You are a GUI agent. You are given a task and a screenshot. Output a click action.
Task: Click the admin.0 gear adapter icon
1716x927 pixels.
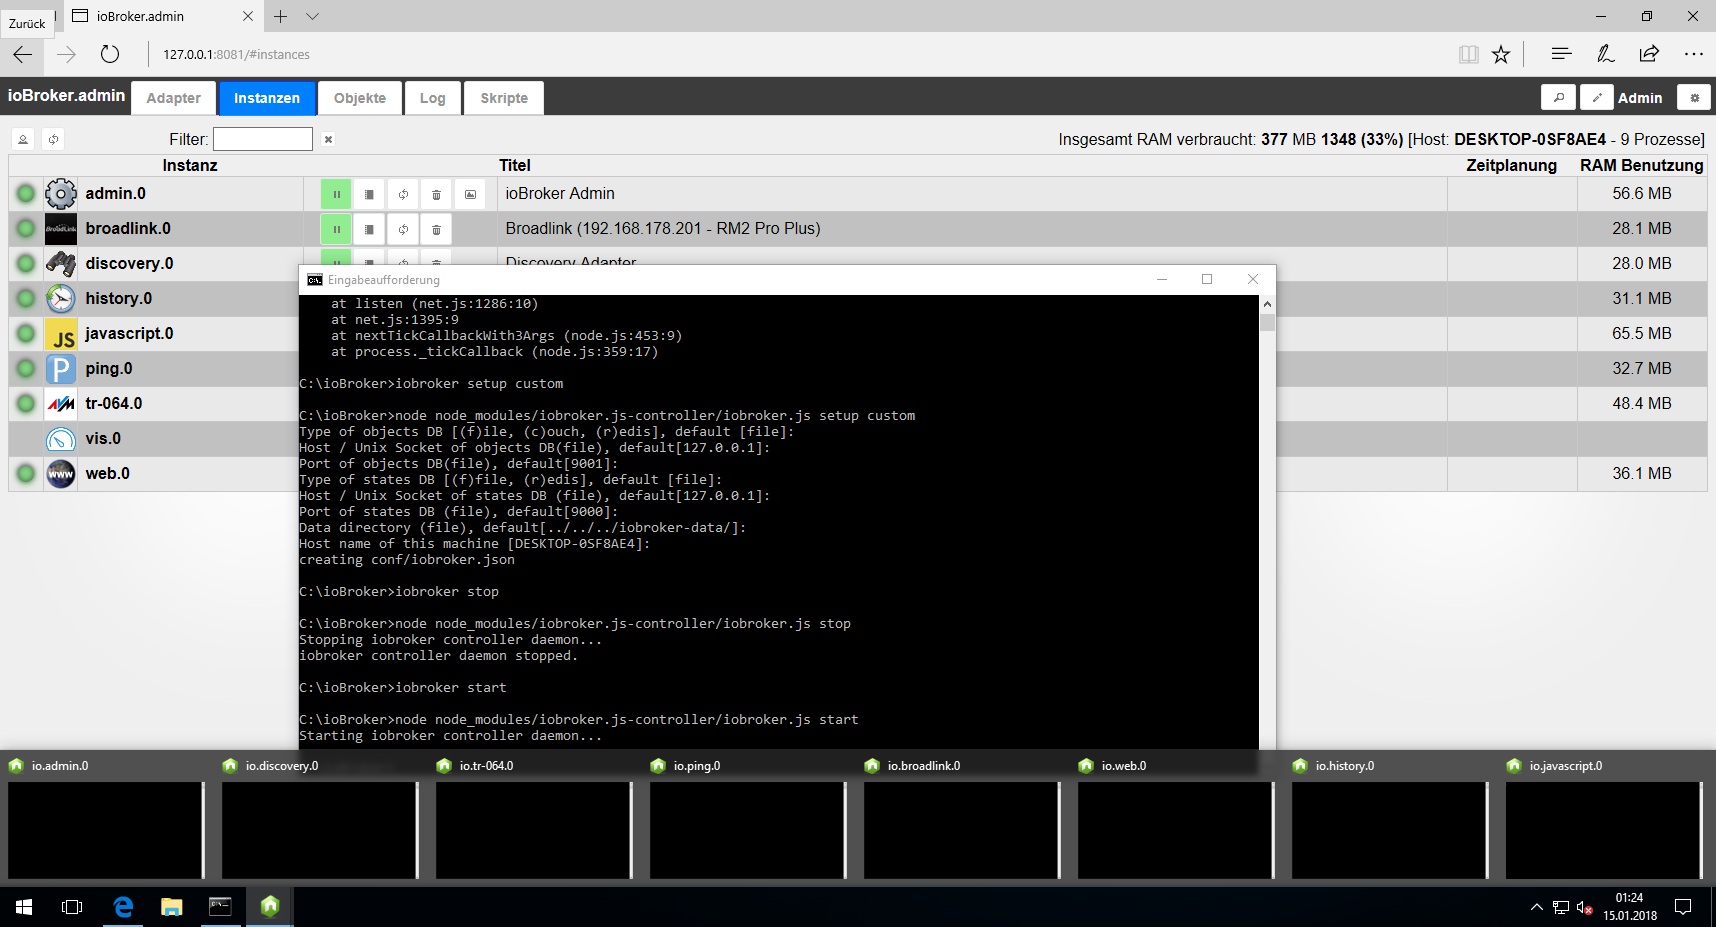tap(61, 194)
